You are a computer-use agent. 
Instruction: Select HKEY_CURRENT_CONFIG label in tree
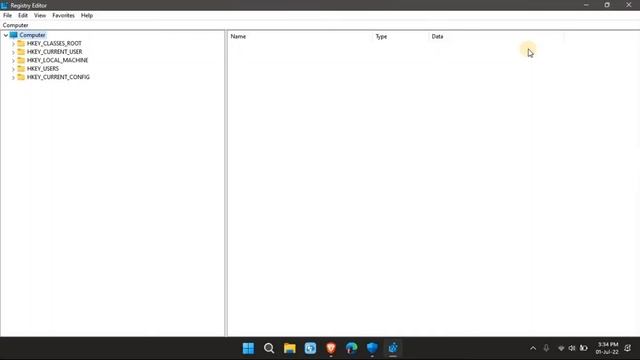(58, 77)
